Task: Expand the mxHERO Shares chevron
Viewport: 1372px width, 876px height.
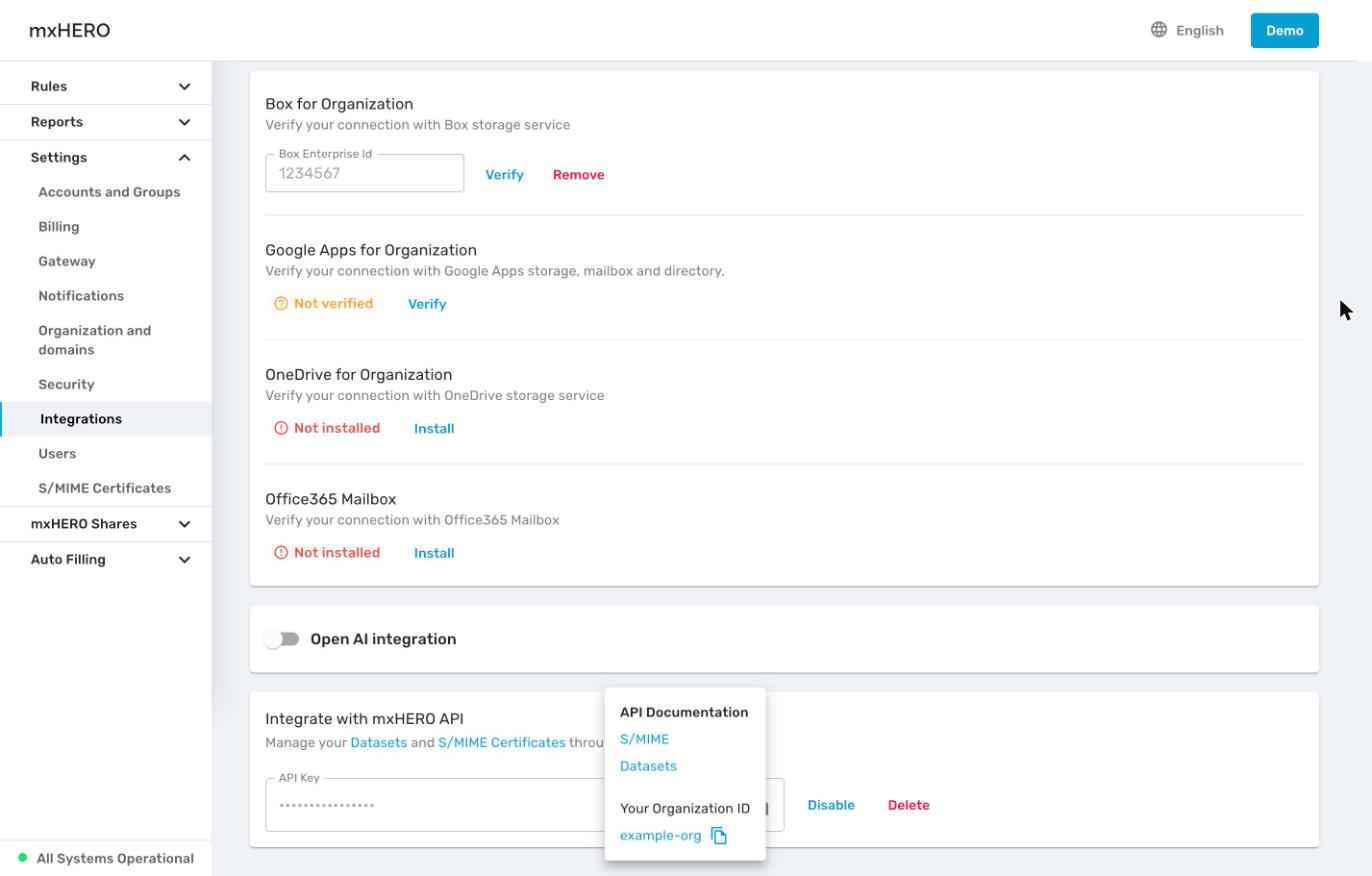Action: coord(184,524)
